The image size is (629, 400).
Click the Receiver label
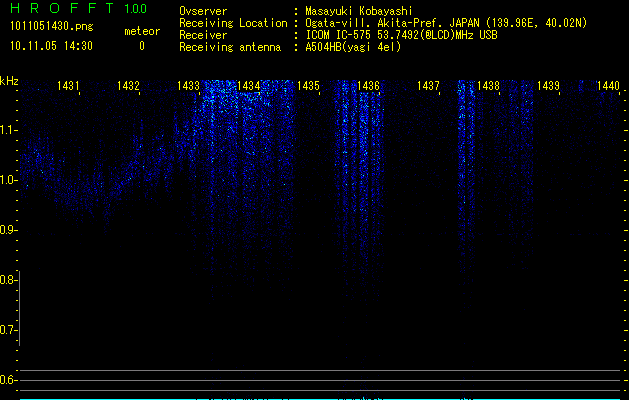coord(203,35)
